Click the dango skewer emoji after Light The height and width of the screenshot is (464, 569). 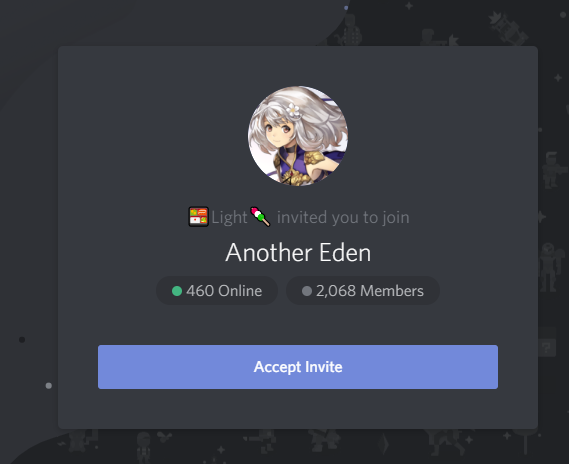click(x=260, y=217)
